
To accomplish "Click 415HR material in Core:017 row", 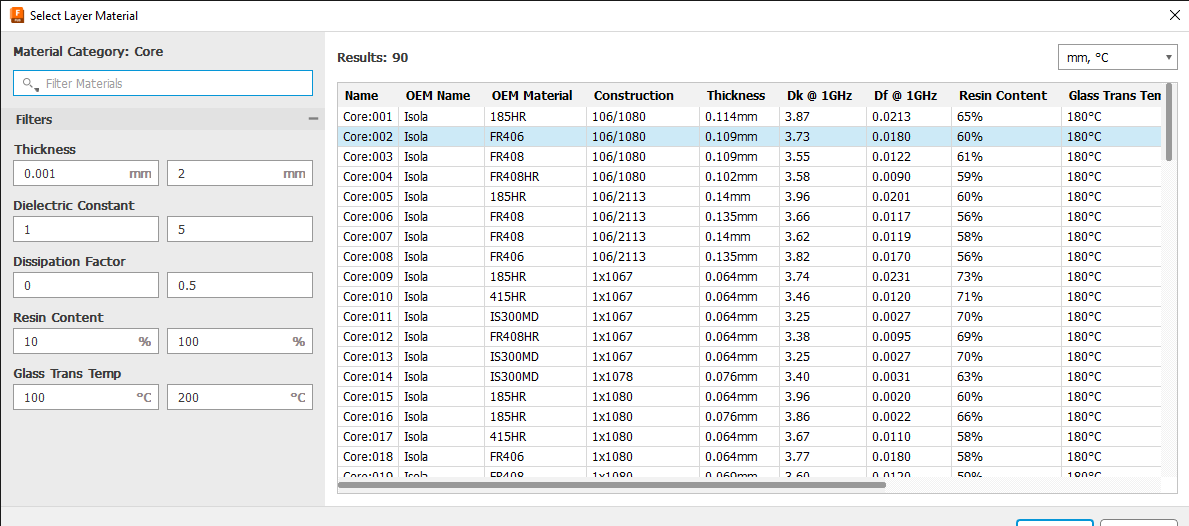I will click(x=508, y=437).
